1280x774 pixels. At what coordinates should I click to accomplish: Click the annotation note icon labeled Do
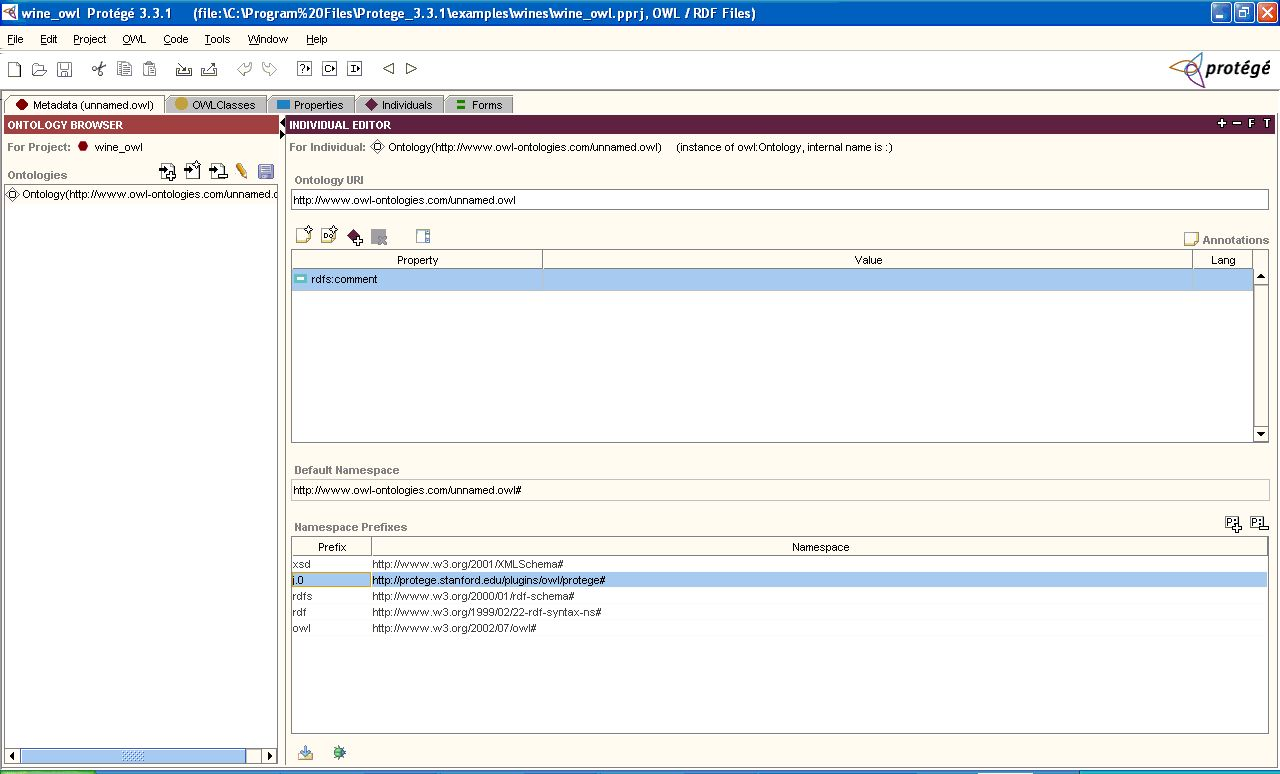pyautogui.click(x=329, y=236)
